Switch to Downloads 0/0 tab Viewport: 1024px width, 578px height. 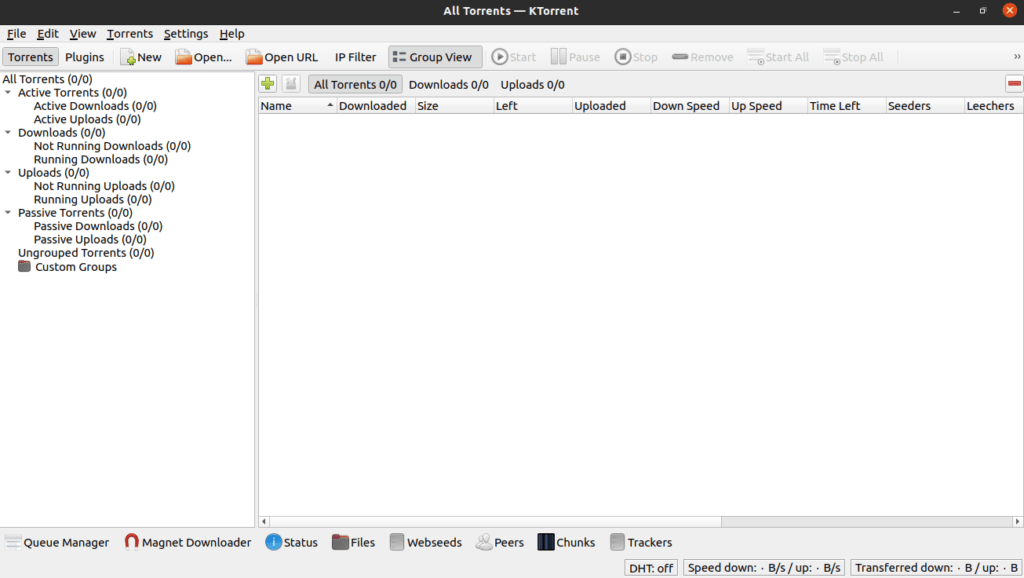449,84
